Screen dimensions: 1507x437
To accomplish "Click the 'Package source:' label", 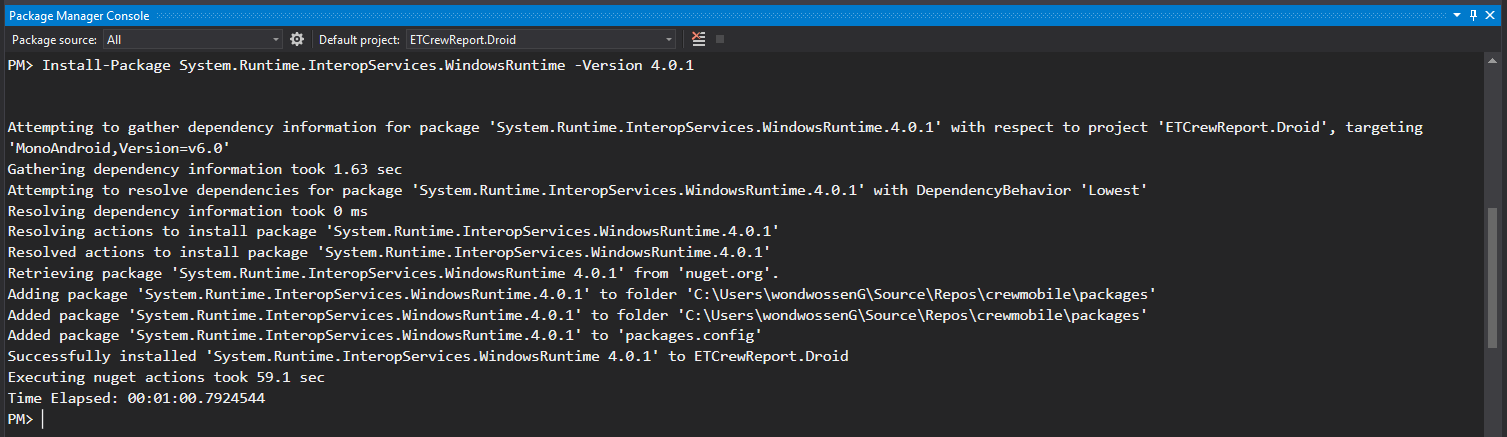I will pyautogui.click(x=55, y=39).
